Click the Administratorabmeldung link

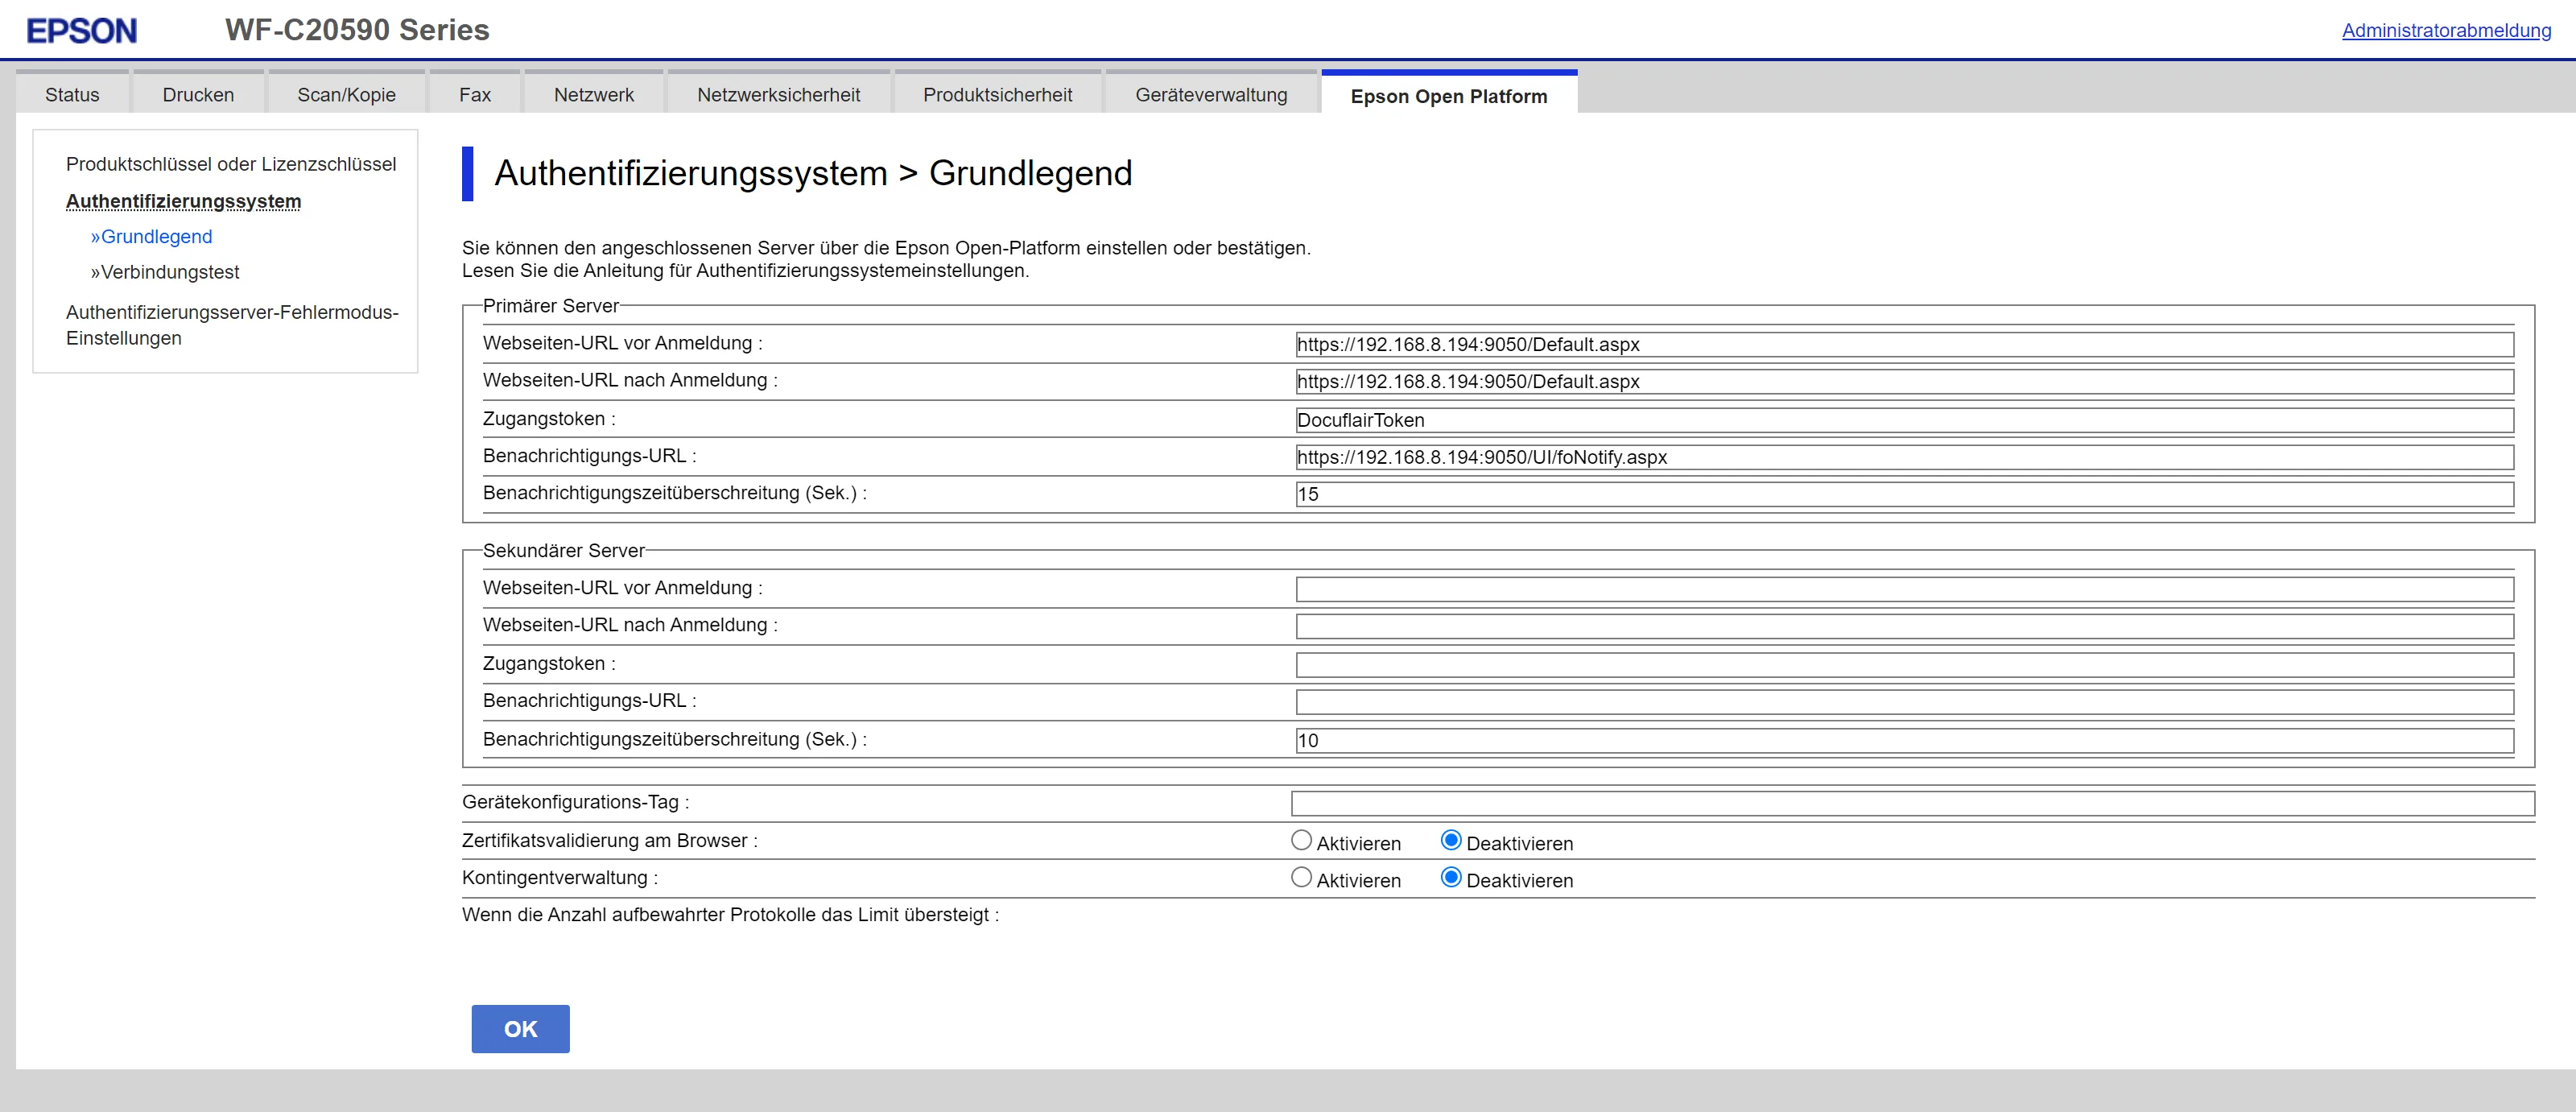point(2446,30)
